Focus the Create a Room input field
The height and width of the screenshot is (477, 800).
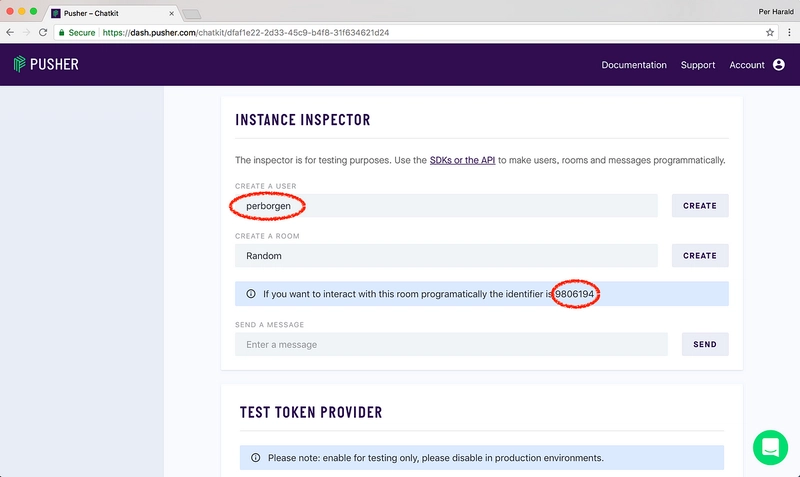pos(446,256)
